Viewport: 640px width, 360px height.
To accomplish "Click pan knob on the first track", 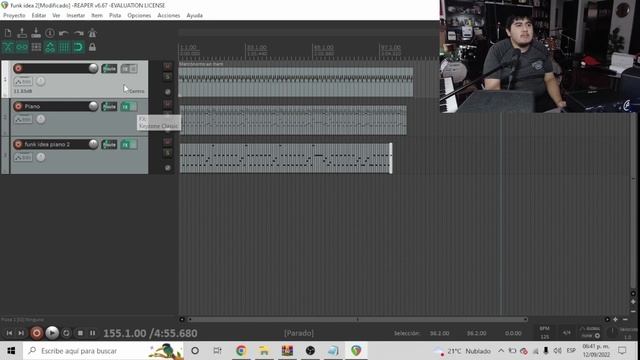I will tap(40, 81).
